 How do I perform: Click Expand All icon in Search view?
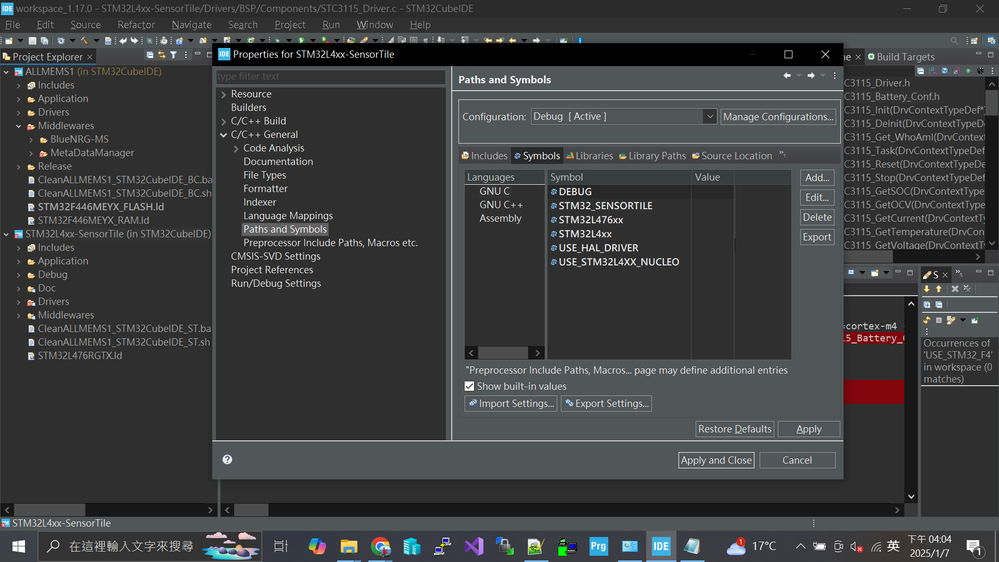[x=927, y=305]
